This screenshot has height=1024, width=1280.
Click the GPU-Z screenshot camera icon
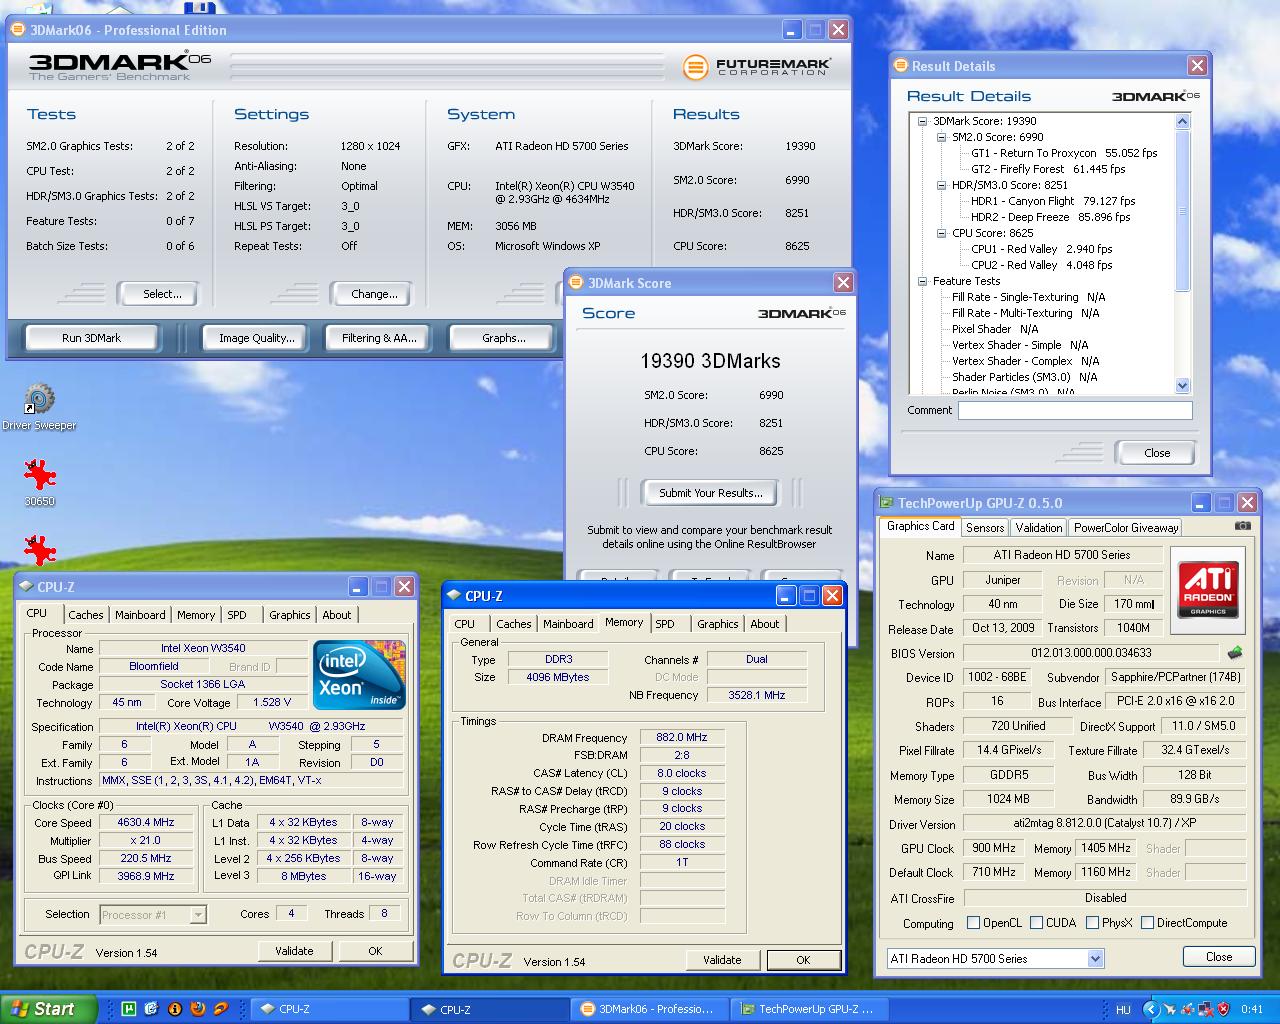pyautogui.click(x=1242, y=526)
